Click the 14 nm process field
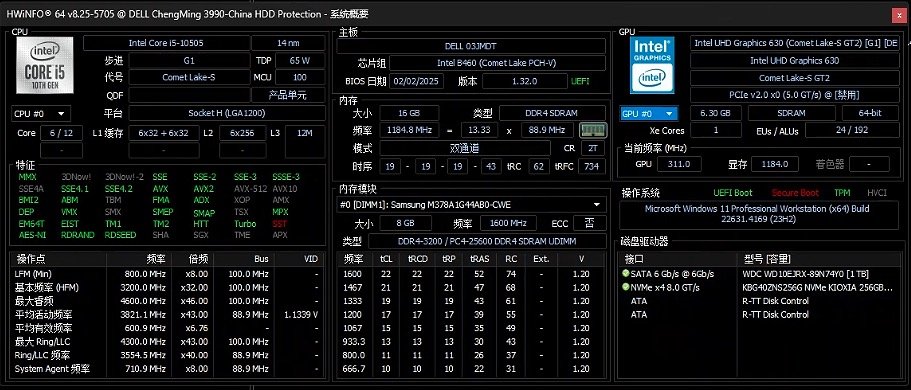The width and height of the screenshot is (911, 390). 288,43
